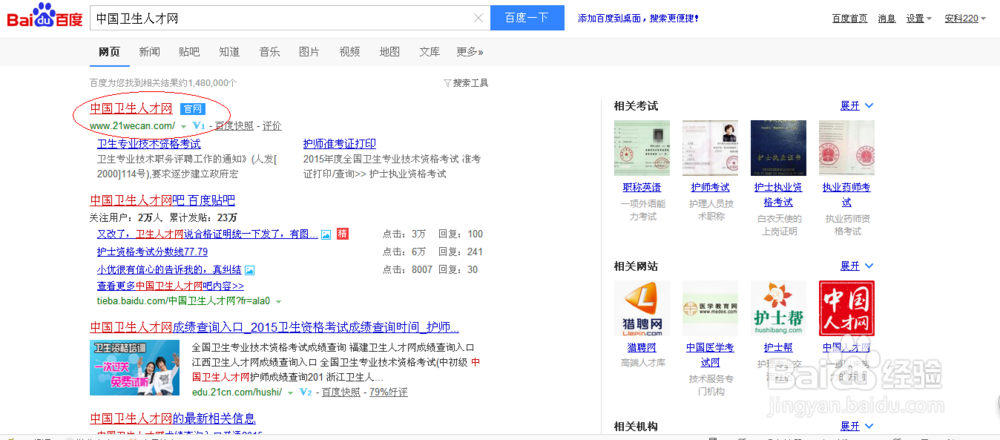Expand 相关网站 section with 展开
This screenshot has width=1000, height=440.
[857, 266]
